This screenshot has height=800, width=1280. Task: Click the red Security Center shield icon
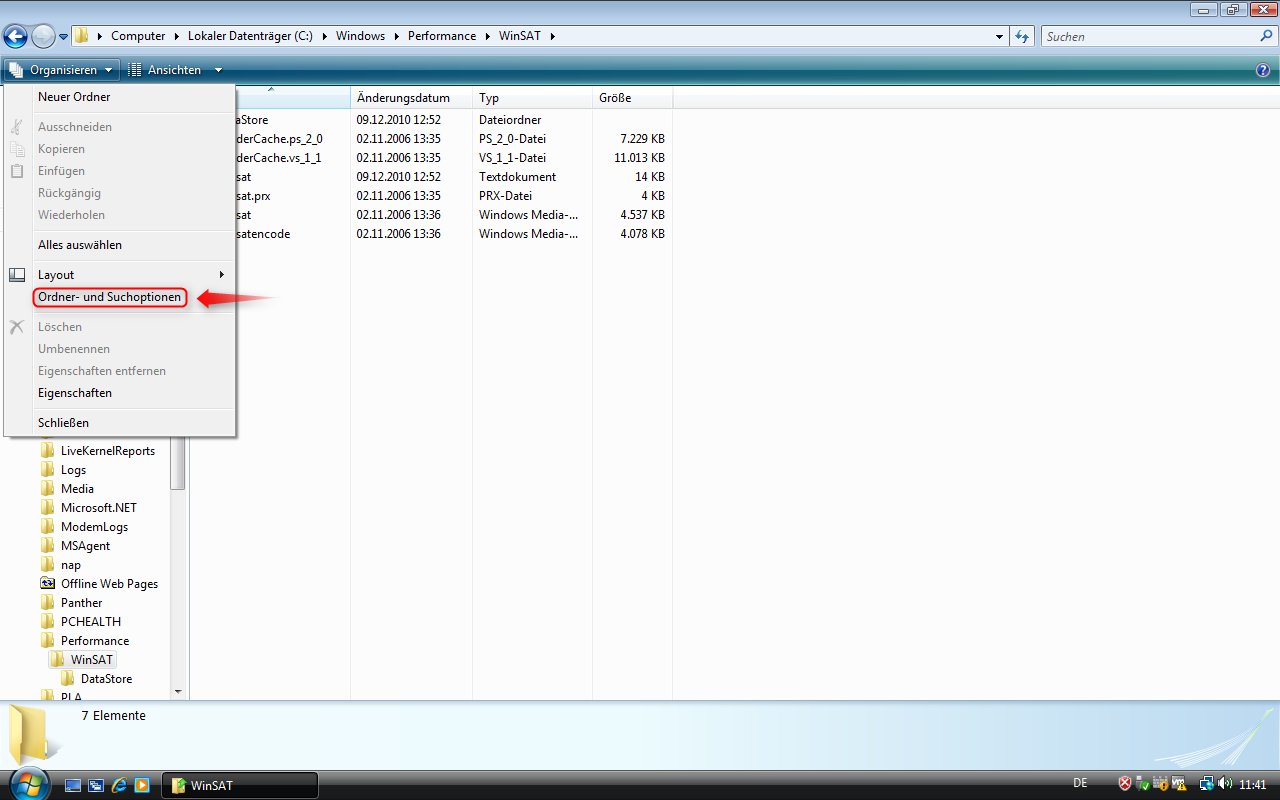point(1124,783)
